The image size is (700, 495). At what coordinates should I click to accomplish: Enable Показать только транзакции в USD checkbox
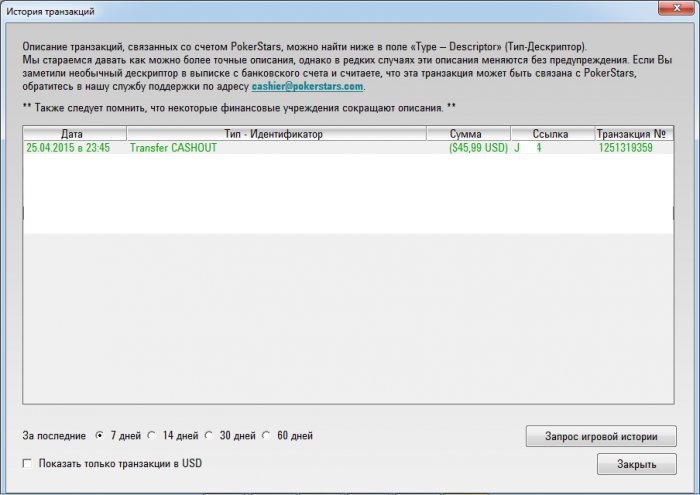[27, 463]
